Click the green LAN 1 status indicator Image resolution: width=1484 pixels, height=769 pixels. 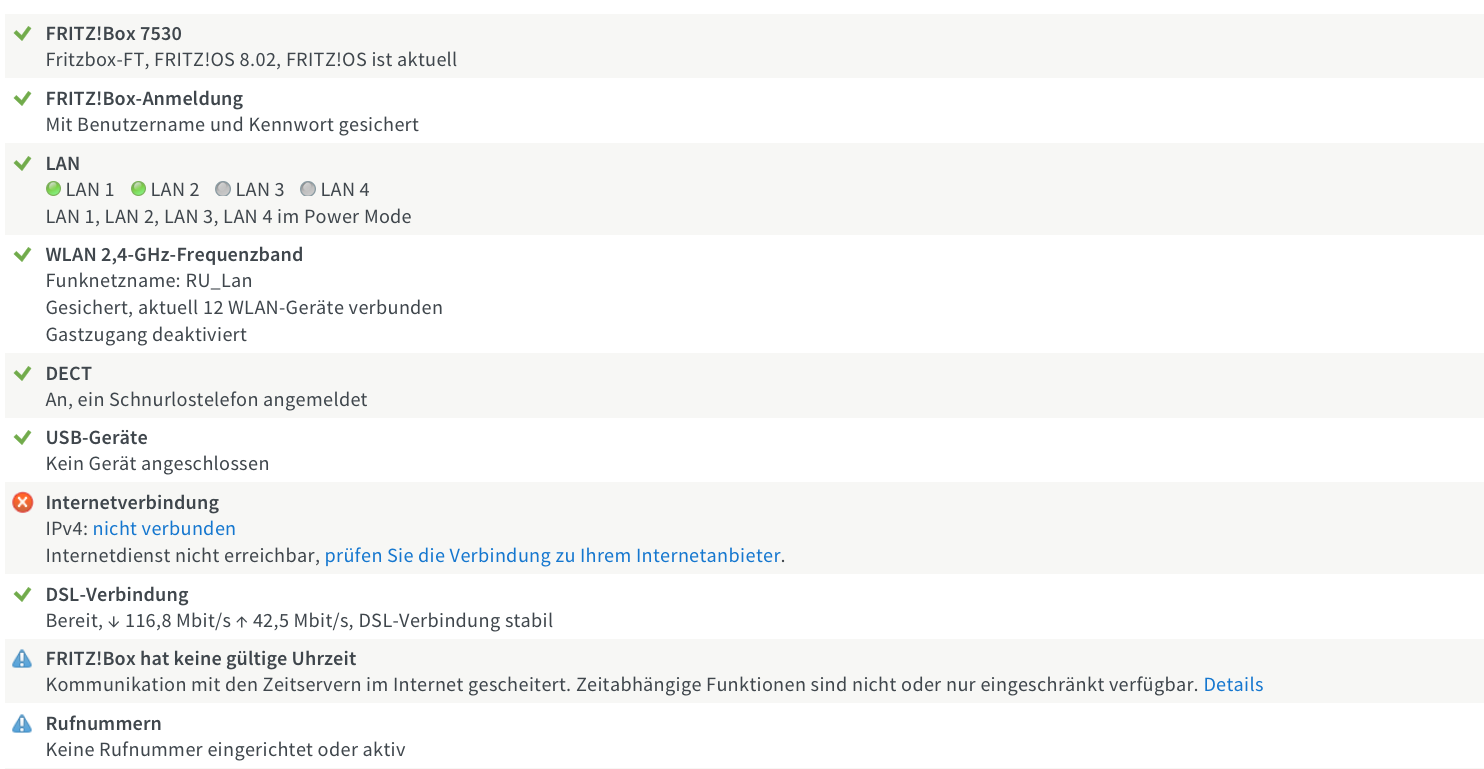pos(54,189)
